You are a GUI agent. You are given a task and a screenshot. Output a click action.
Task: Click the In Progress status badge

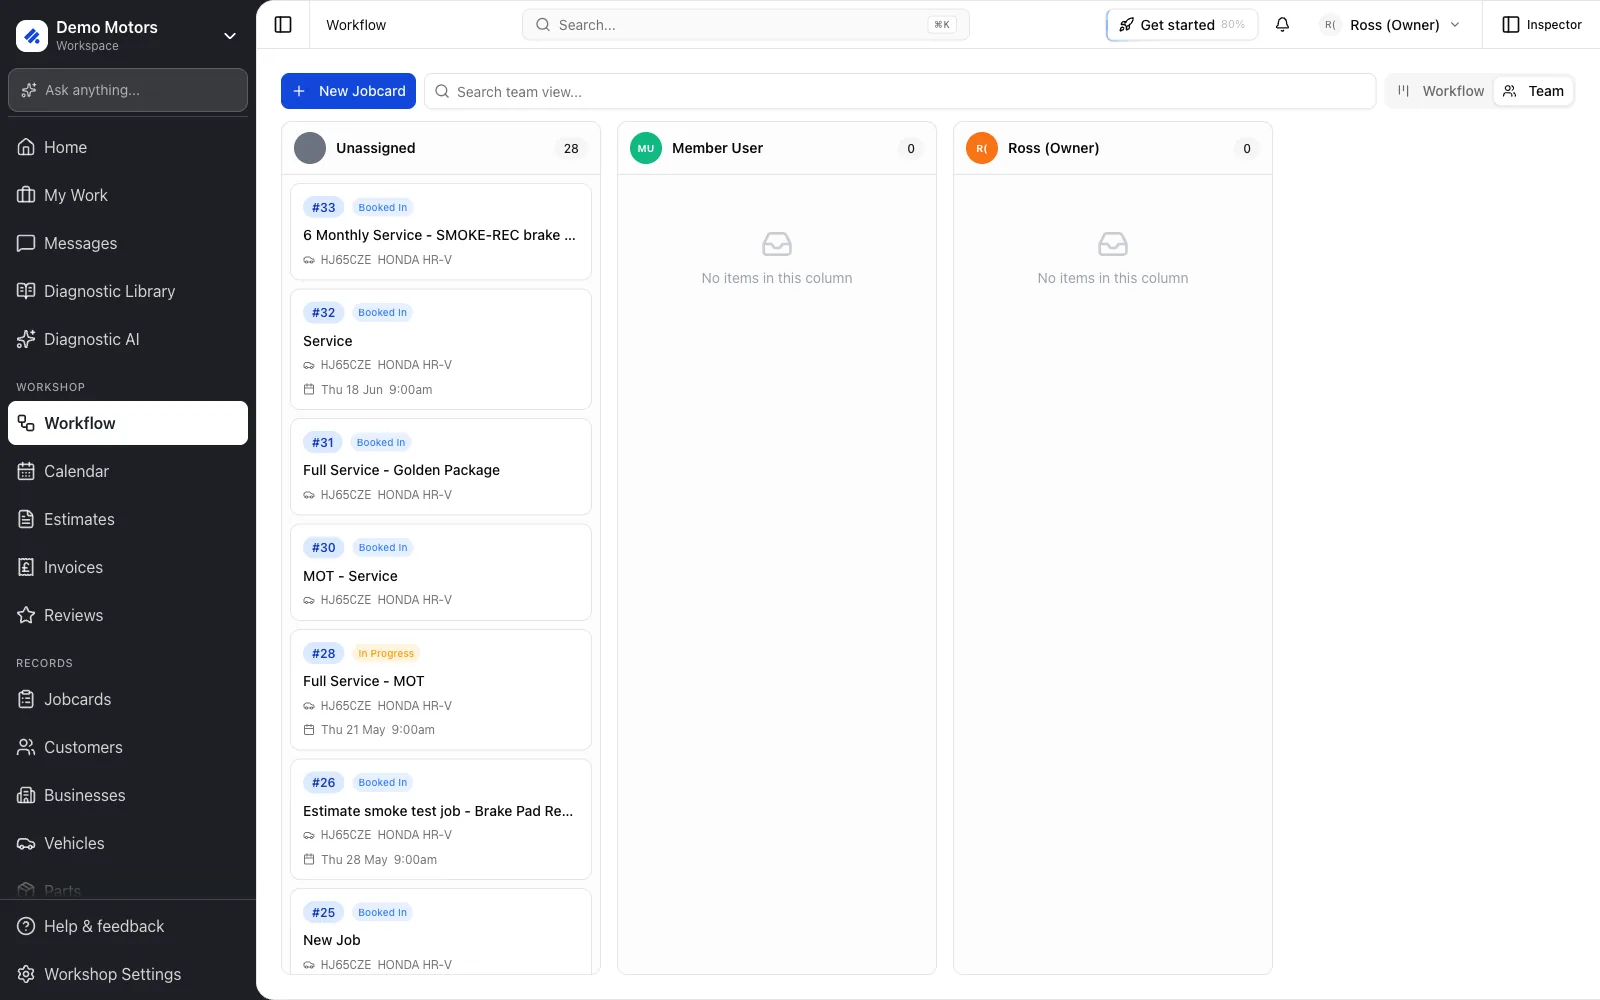[x=386, y=653]
